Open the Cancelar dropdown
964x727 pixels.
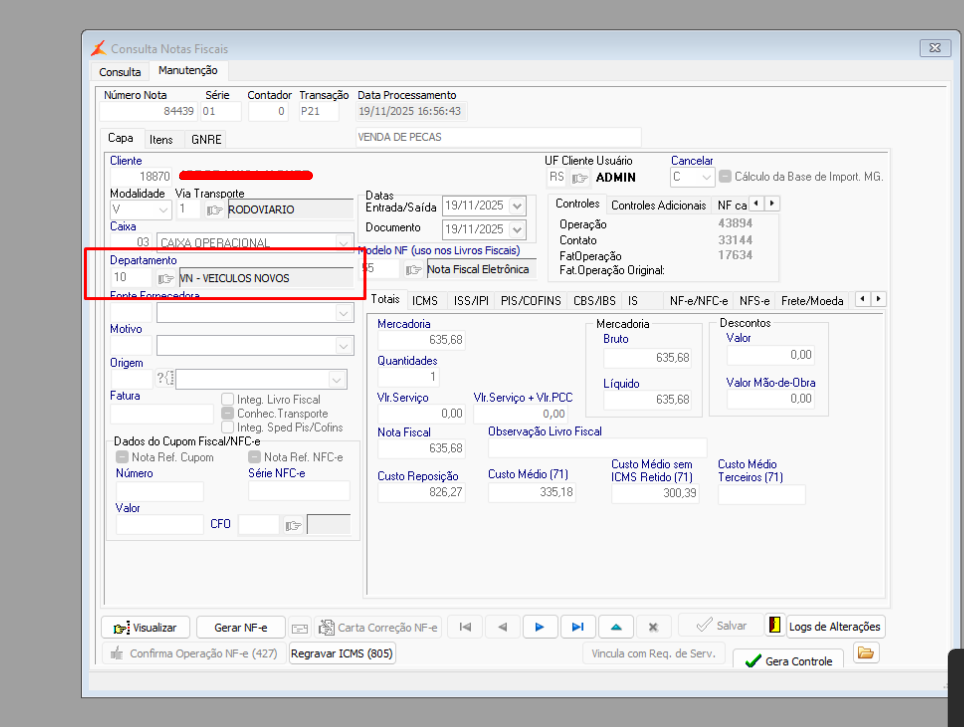pos(707,177)
